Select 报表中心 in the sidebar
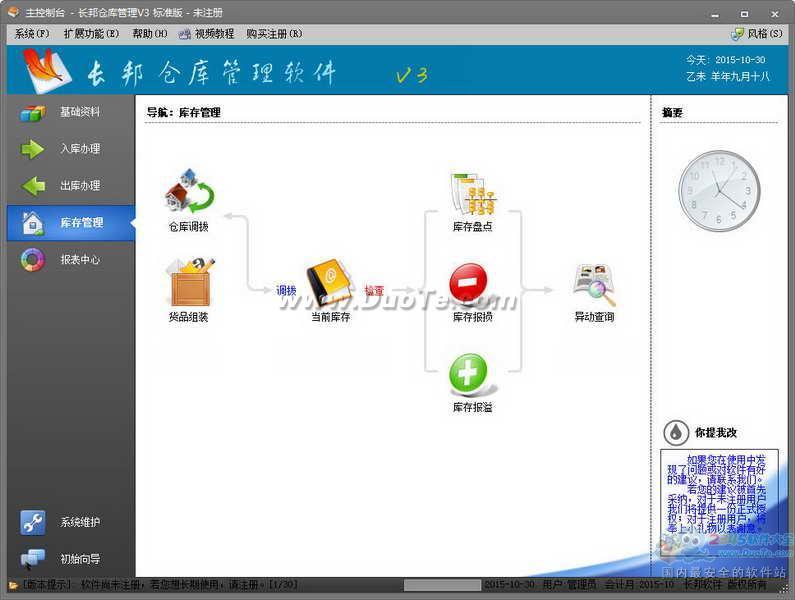The width and height of the screenshot is (795, 600). point(80,260)
